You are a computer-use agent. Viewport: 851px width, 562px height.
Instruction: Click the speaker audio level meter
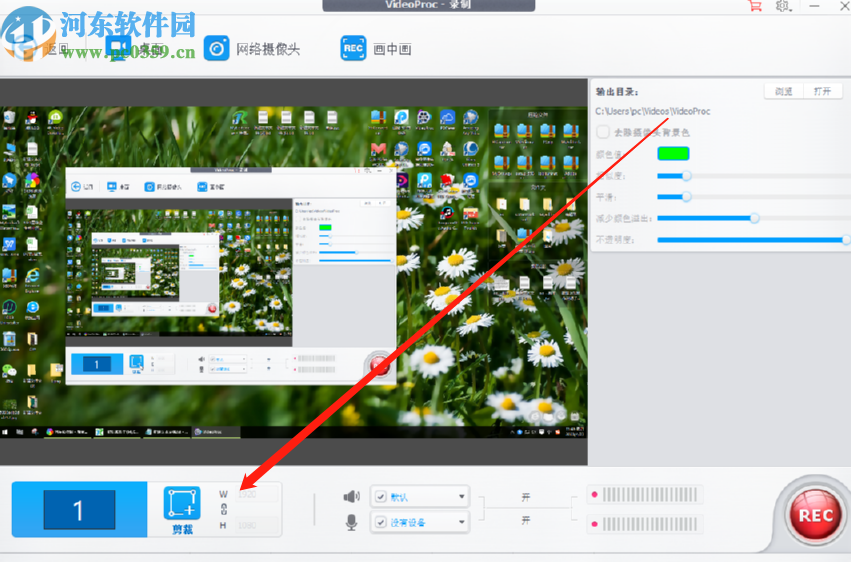[x=646, y=494]
